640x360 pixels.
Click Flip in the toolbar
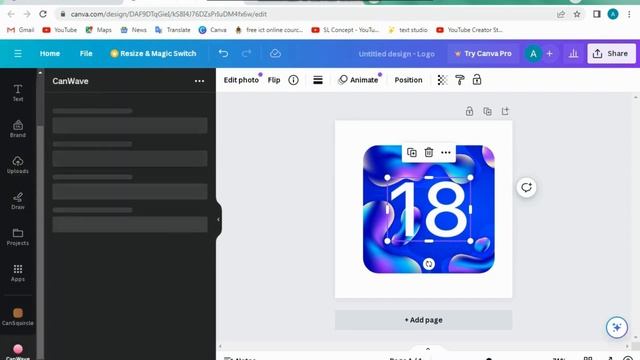click(274, 80)
